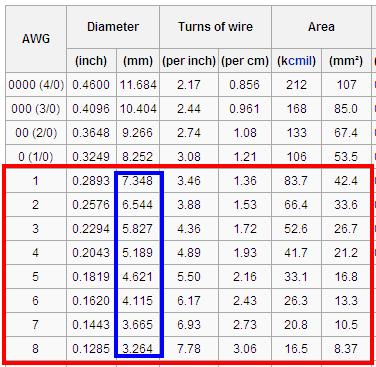Image resolution: width=376 pixels, height=367 pixels.
Task: Select the 000 (3/0) AWG cell
Action: coord(36,109)
